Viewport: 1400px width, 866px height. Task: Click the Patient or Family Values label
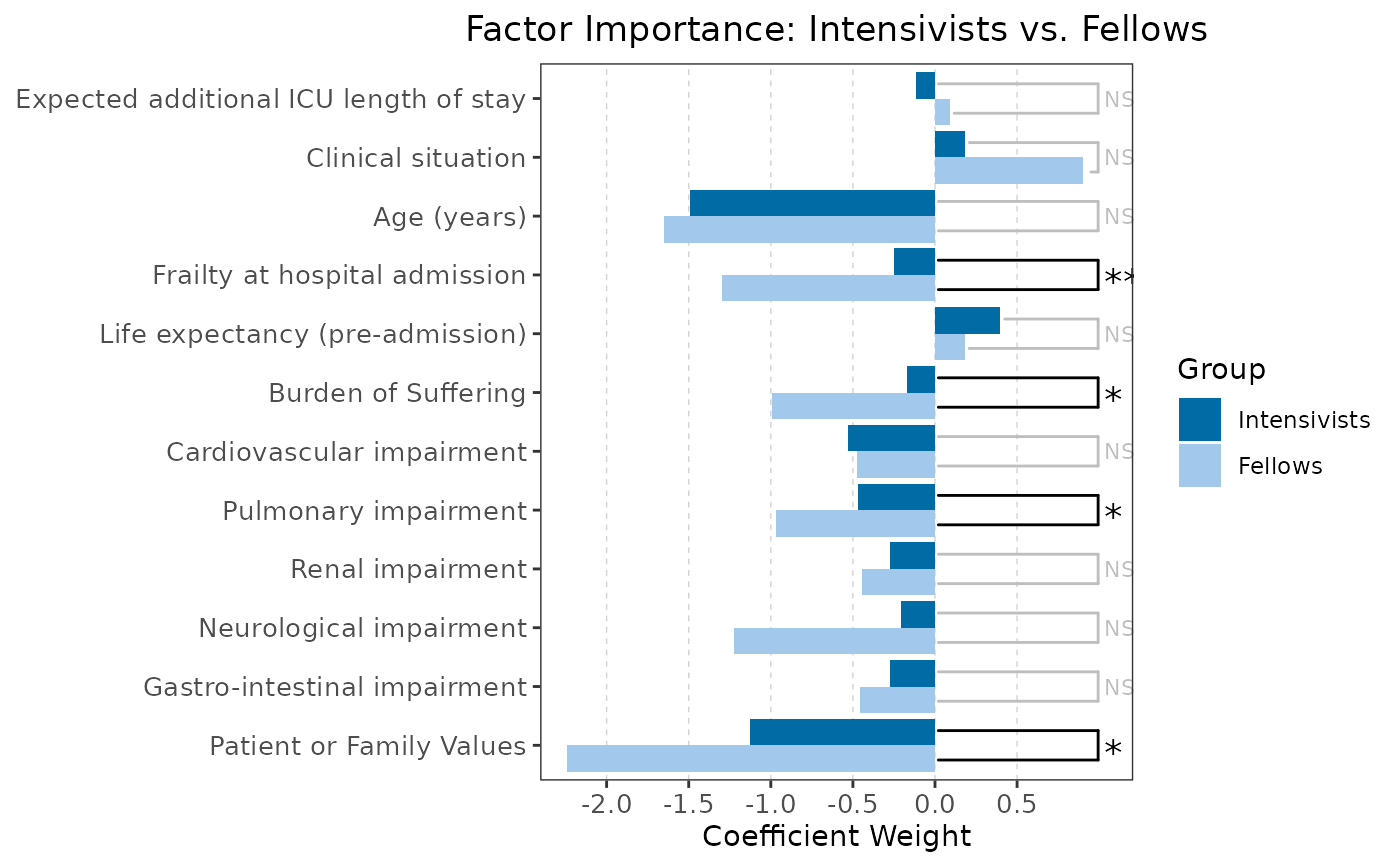368,746
